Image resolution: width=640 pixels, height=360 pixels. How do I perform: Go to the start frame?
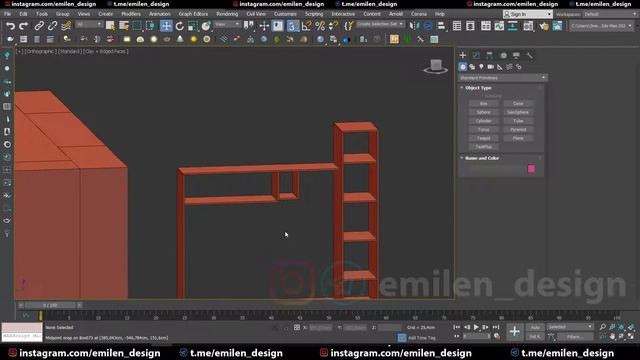457,327
